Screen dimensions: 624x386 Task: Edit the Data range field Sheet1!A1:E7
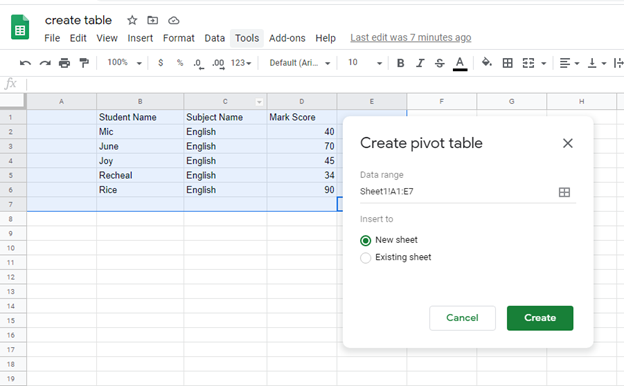pyautogui.click(x=468, y=192)
